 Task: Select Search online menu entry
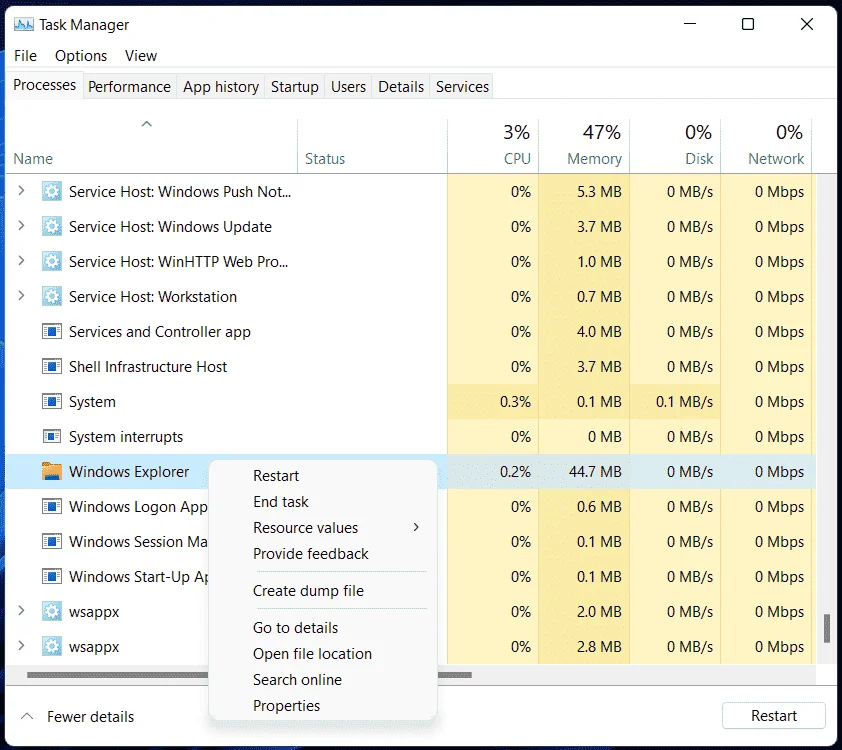click(x=297, y=679)
